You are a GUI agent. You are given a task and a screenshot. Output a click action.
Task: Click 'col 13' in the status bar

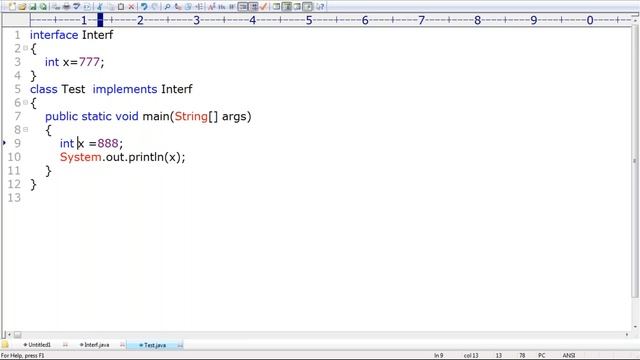471,356
